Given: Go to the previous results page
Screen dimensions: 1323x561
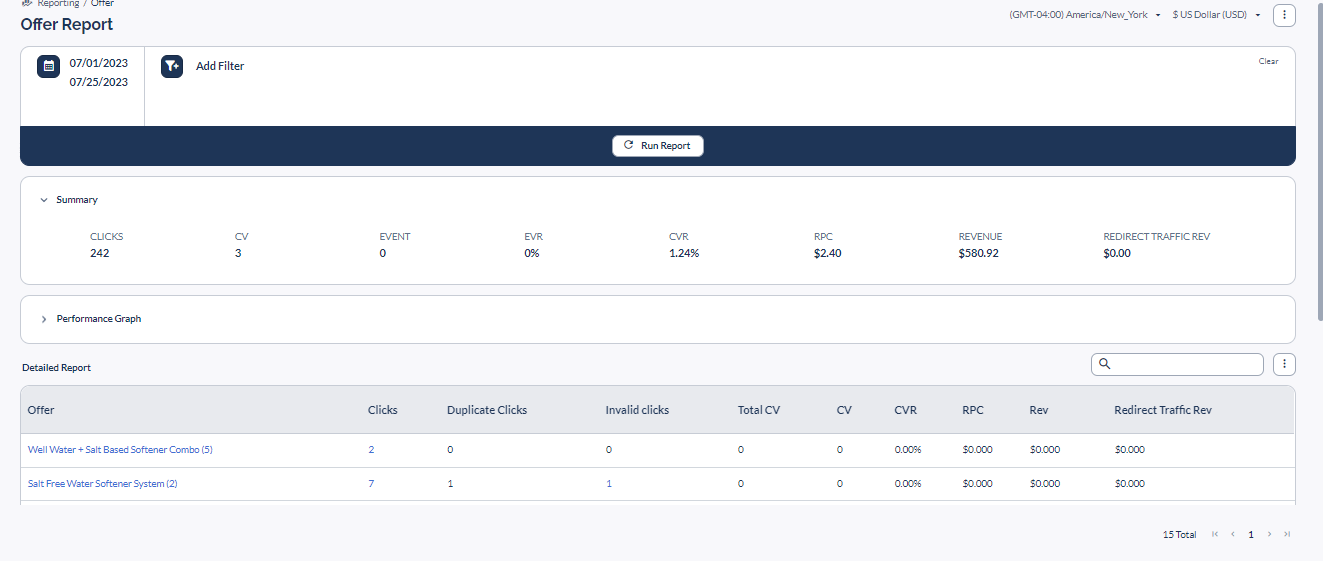Looking at the screenshot, I should [x=1233, y=534].
